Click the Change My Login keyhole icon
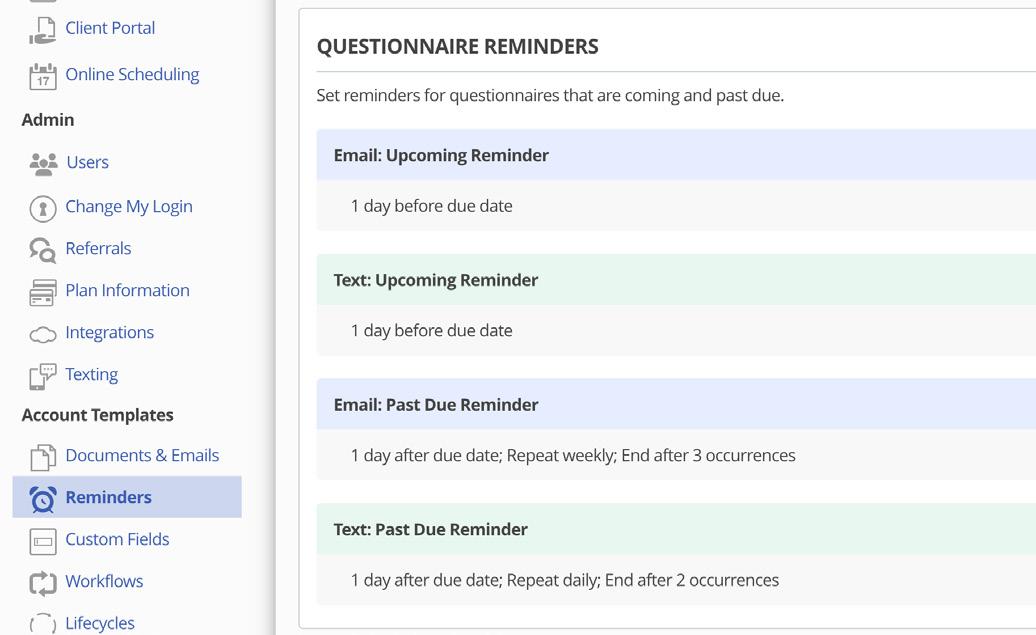 pyautogui.click(x=42, y=208)
